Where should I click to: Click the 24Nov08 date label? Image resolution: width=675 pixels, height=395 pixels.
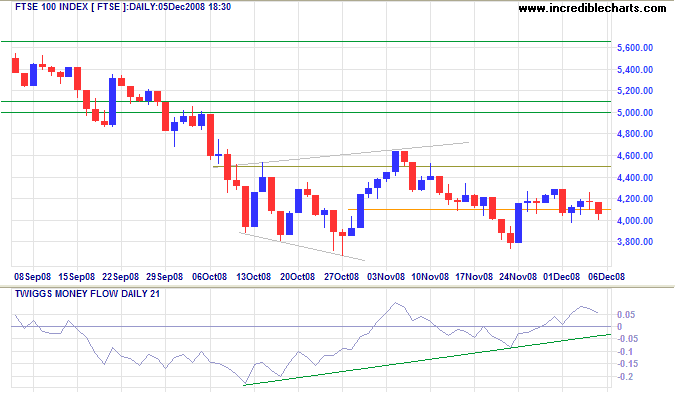click(518, 277)
